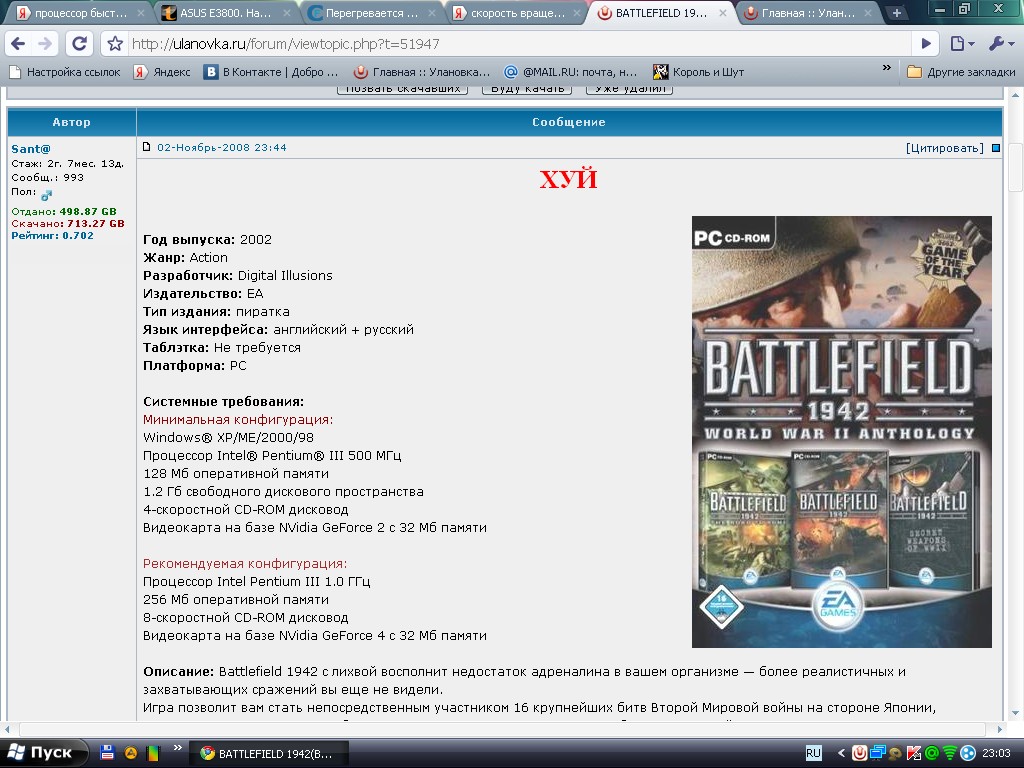1024x768 pixels.
Task: Close the 'Главная :: Улан…' tab
Action: [868, 13]
